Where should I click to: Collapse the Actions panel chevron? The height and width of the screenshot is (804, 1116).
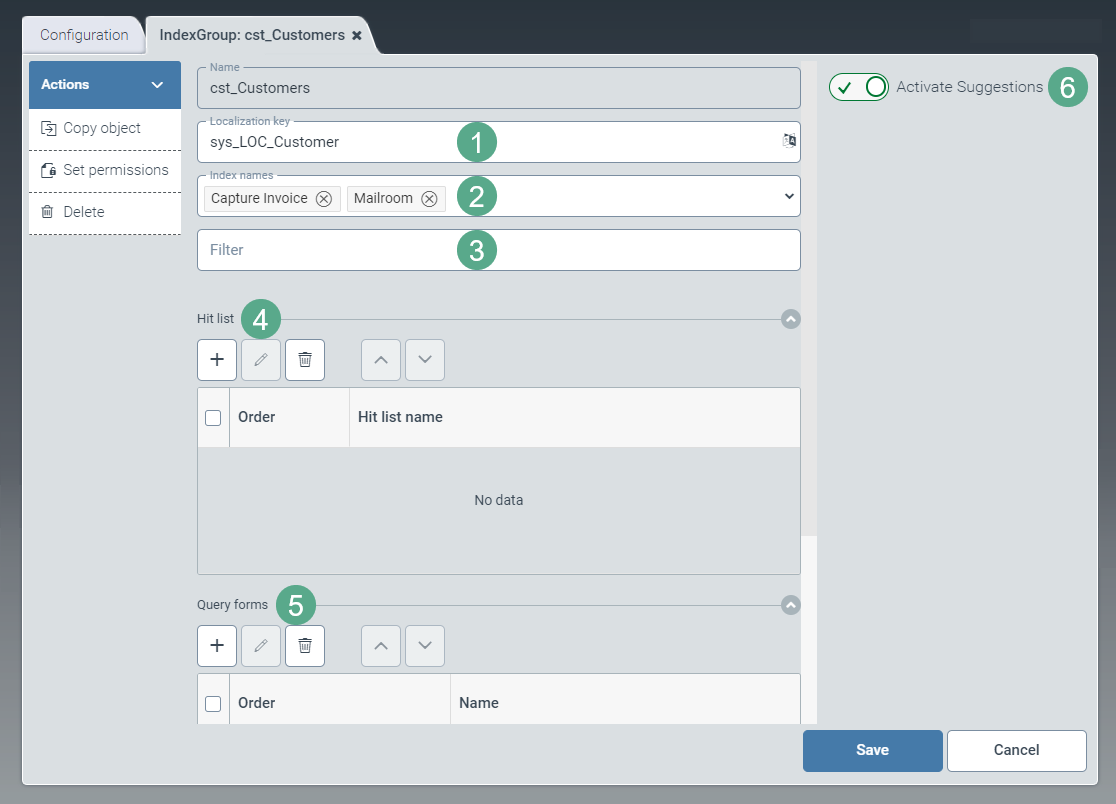point(157,85)
